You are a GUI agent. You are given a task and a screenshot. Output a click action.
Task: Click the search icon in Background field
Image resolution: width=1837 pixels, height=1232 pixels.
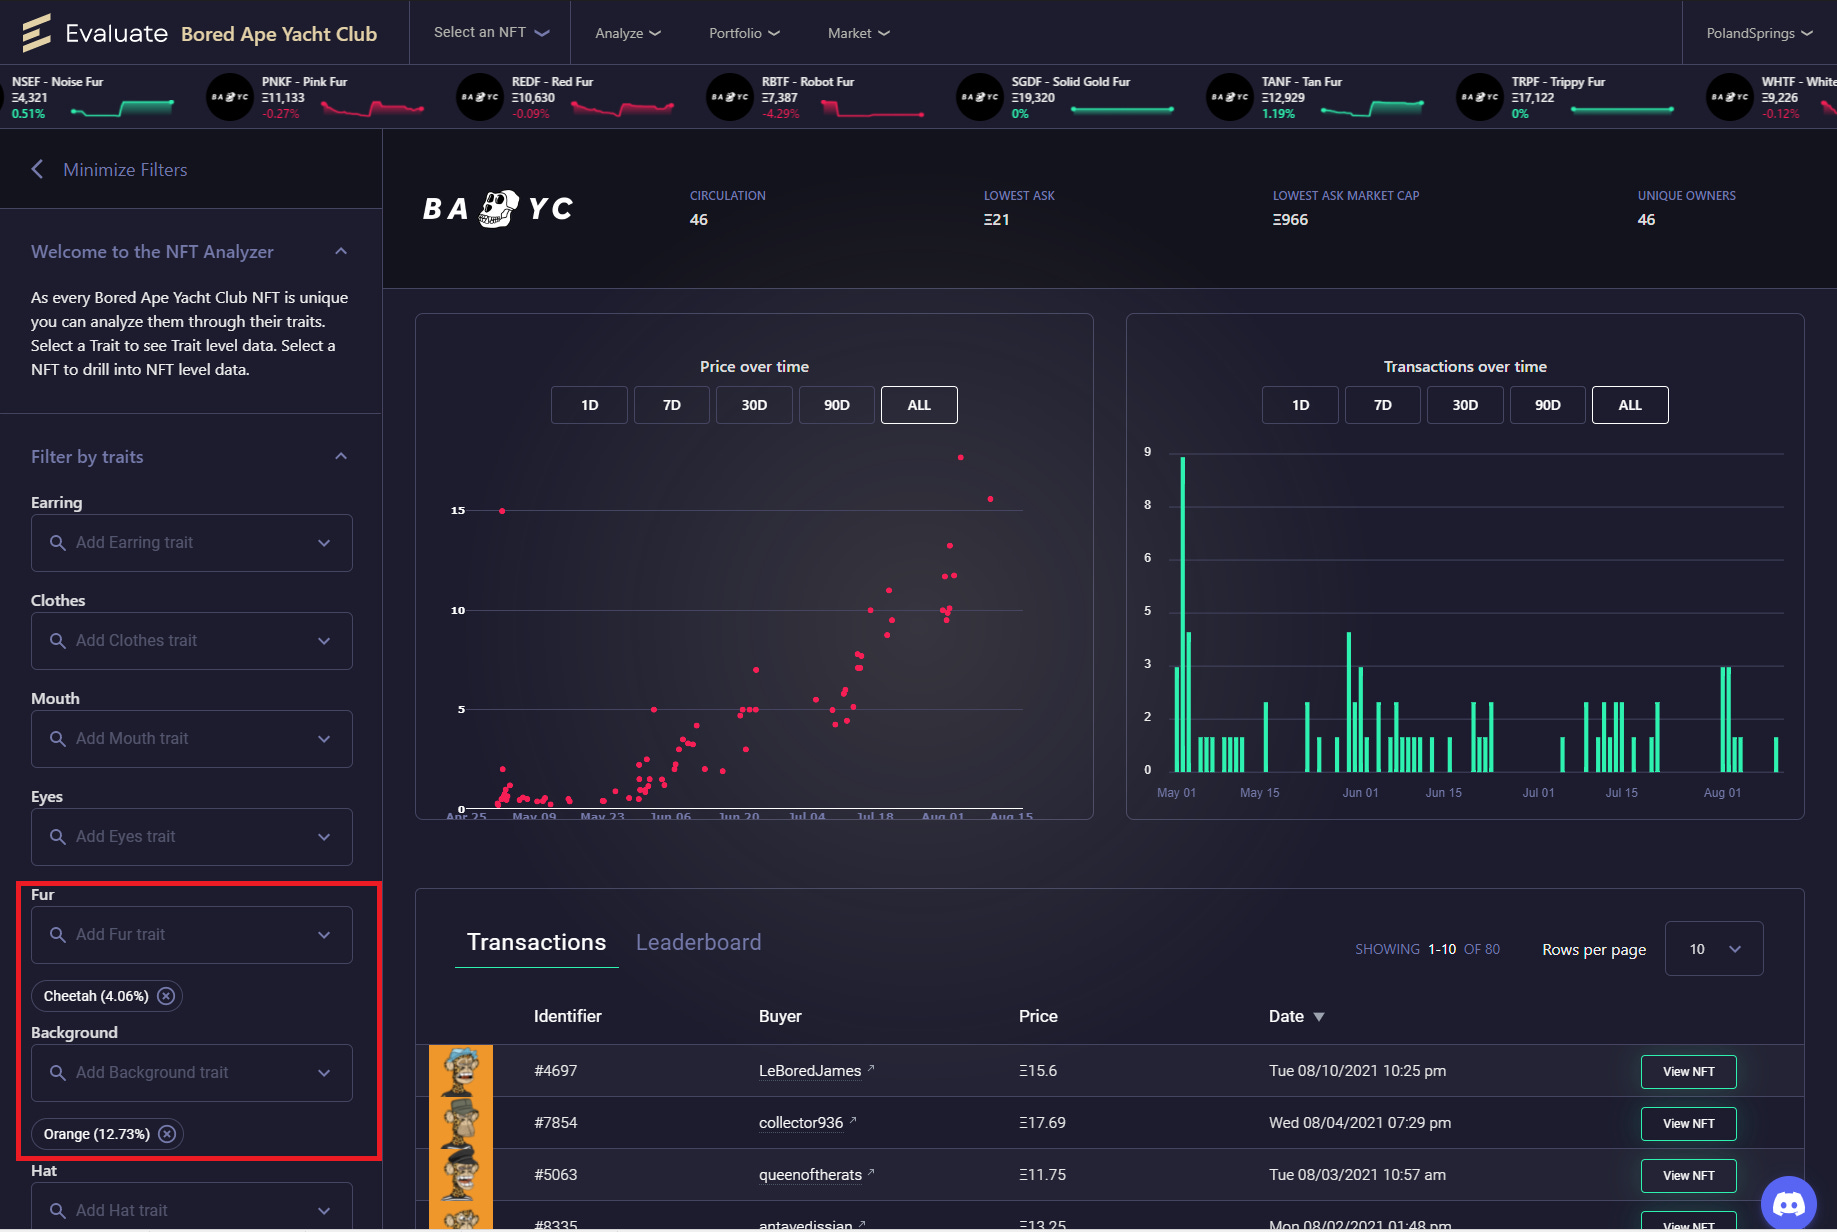(58, 1073)
